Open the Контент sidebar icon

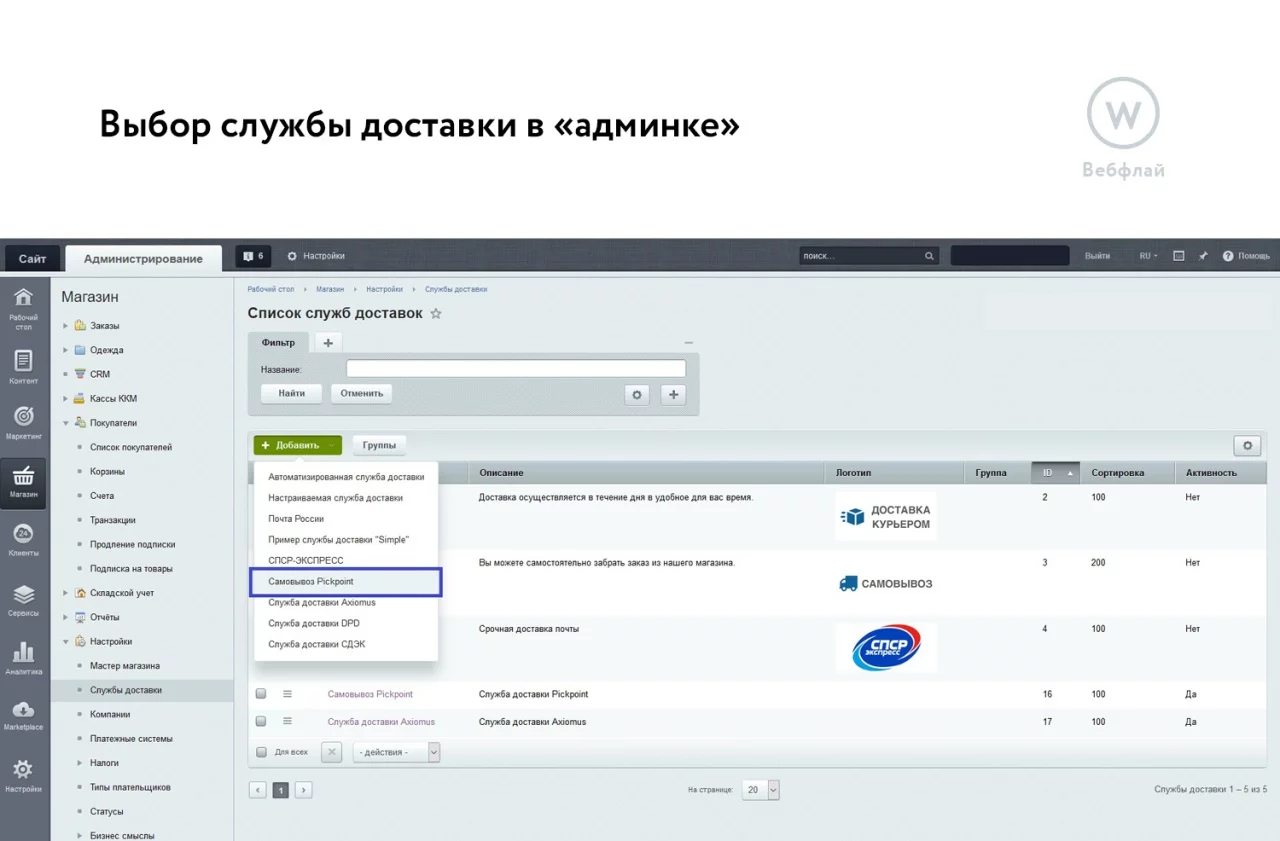[x=23, y=365]
